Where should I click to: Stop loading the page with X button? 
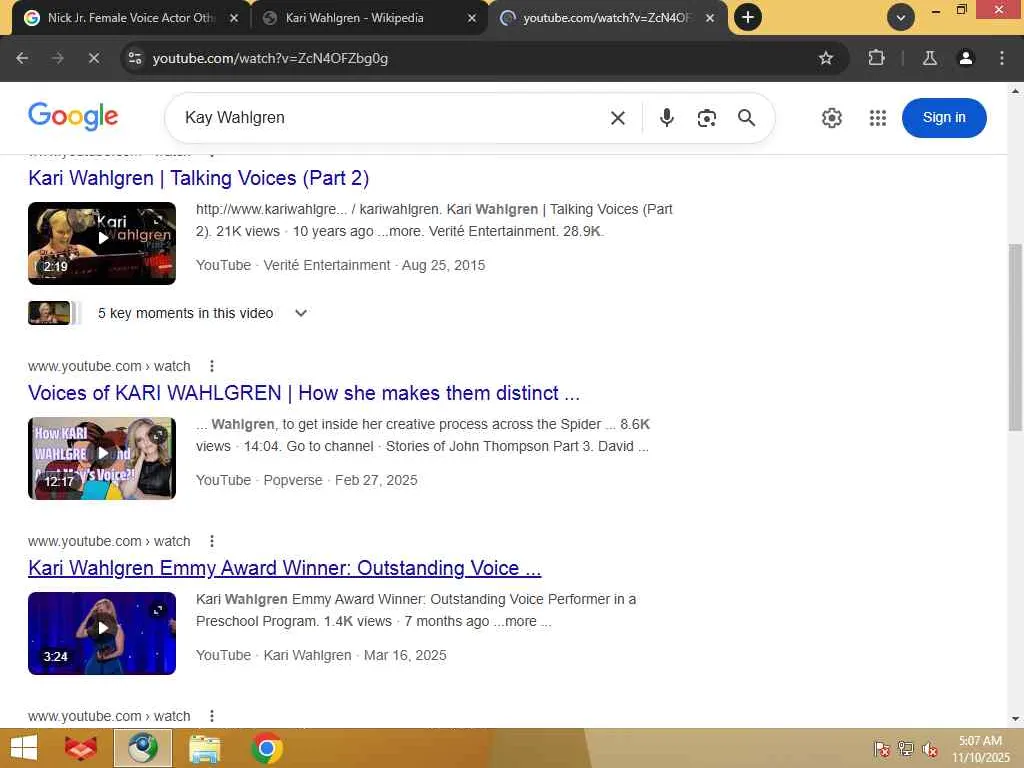(x=94, y=58)
